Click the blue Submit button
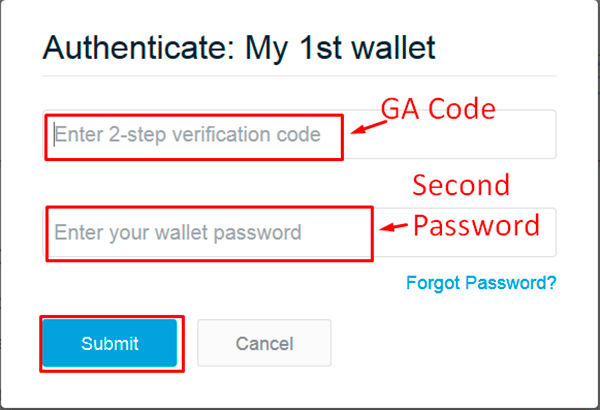The width and height of the screenshot is (600, 410). click(x=110, y=343)
